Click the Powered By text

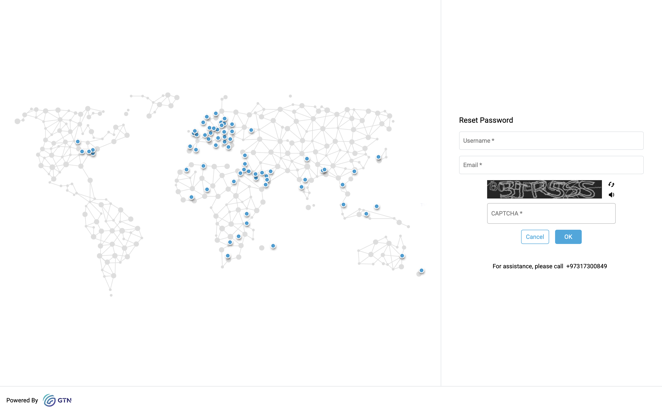tap(22, 400)
